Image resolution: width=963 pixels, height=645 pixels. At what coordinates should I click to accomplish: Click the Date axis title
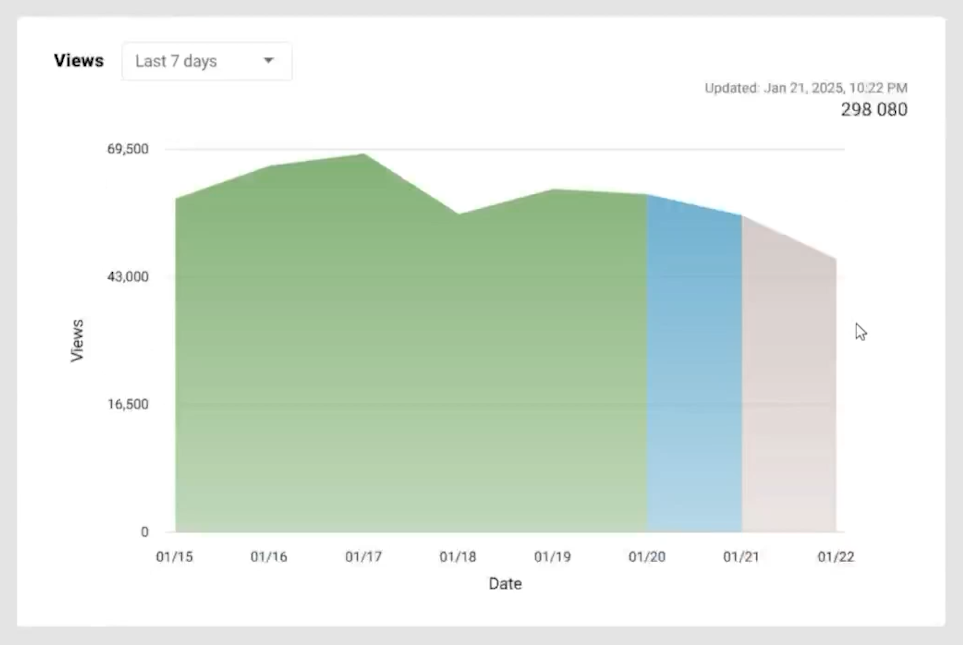(x=505, y=584)
